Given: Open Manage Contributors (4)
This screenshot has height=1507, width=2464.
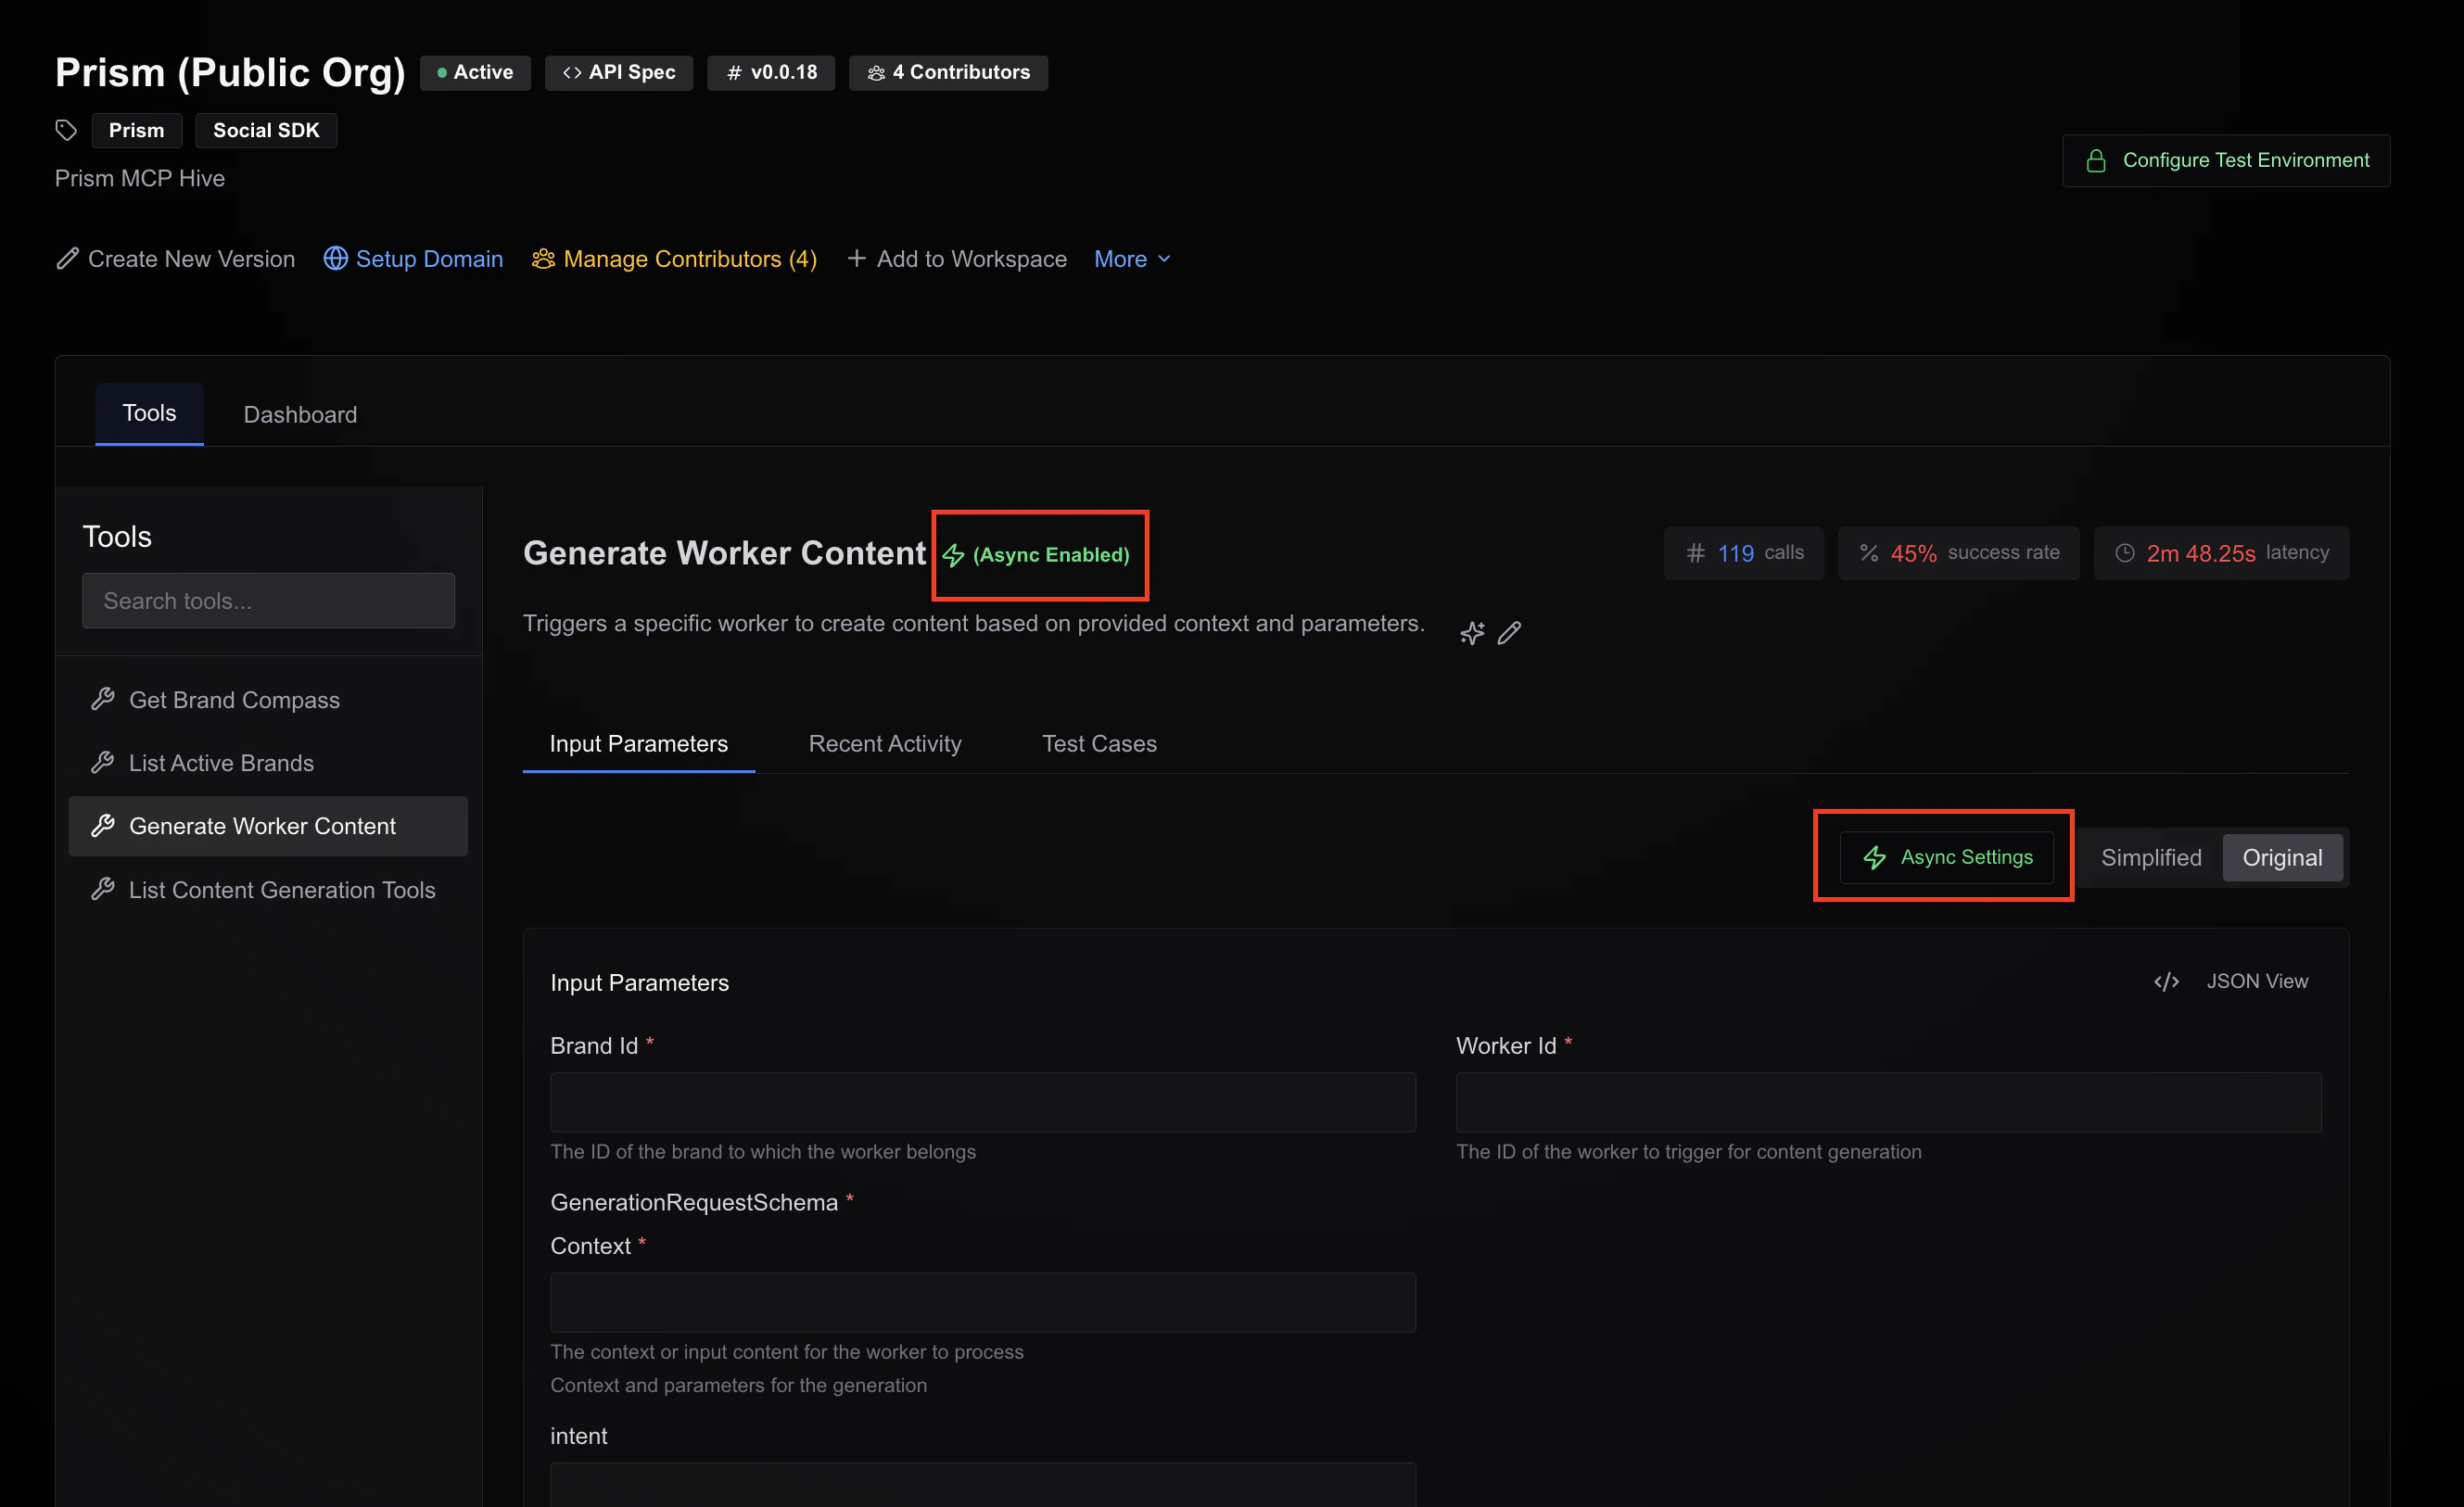Looking at the screenshot, I should pos(674,259).
